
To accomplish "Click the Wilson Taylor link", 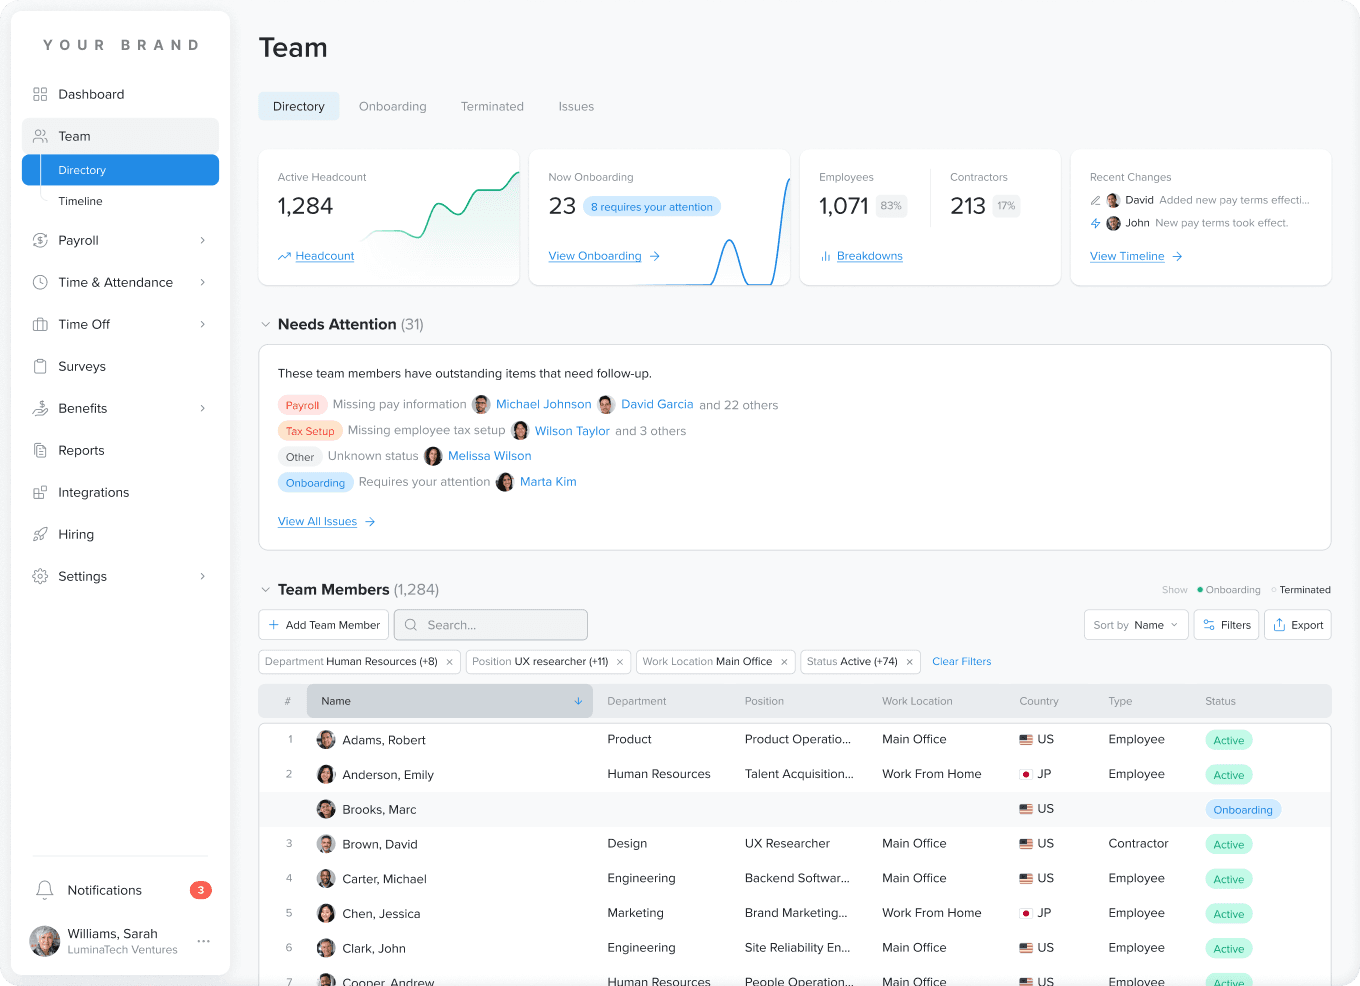I will click(x=572, y=431).
